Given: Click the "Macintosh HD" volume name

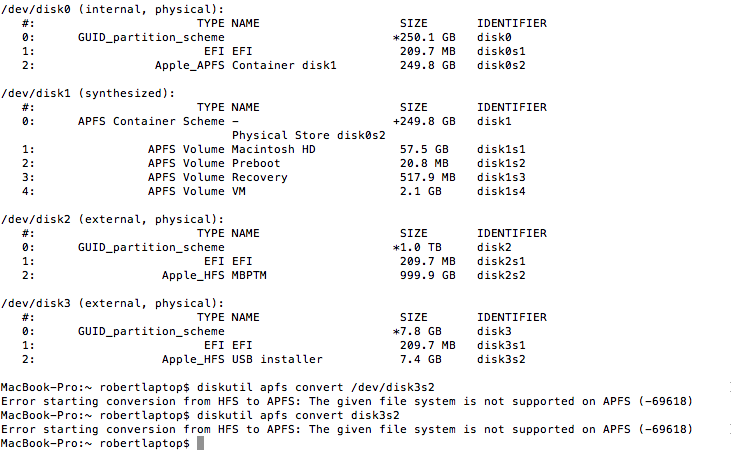Looking at the screenshot, I should (274, 149).
